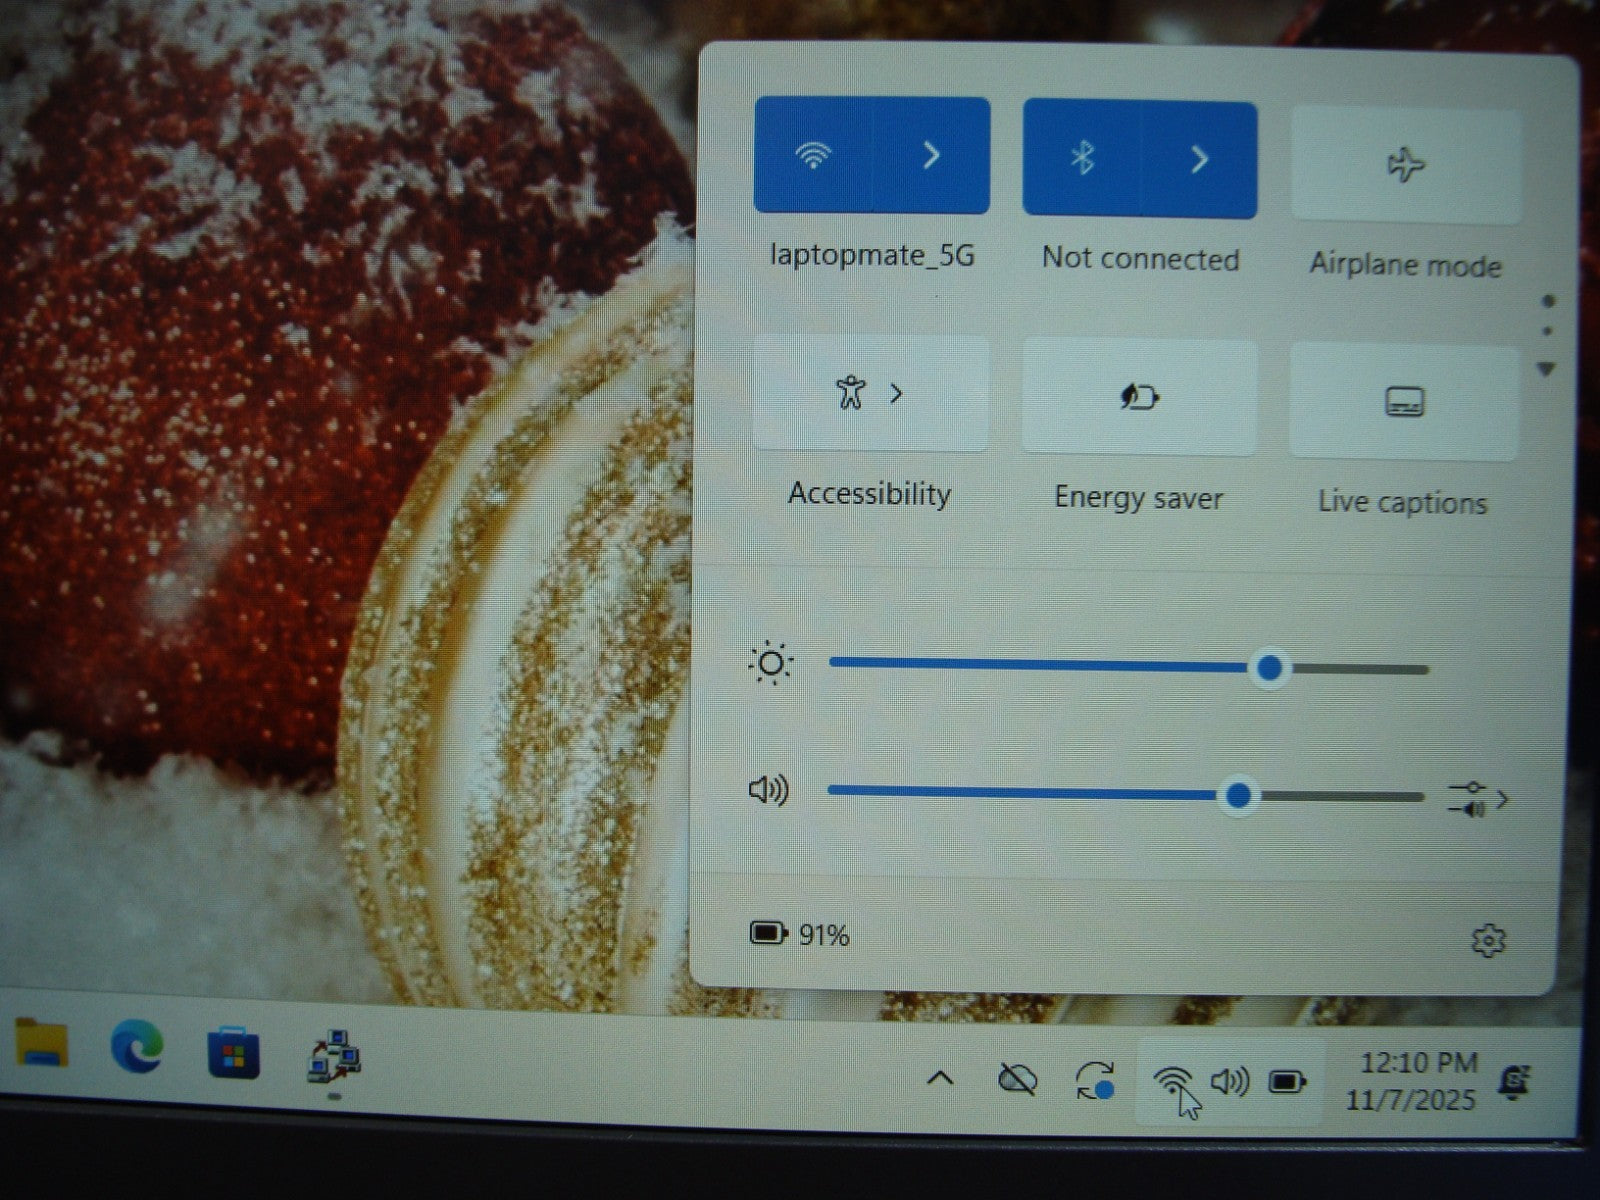Image resolution: width=1600 pixels, height=1200 pixels.
Task: Enable Live captions
Action: point(1404,402)
